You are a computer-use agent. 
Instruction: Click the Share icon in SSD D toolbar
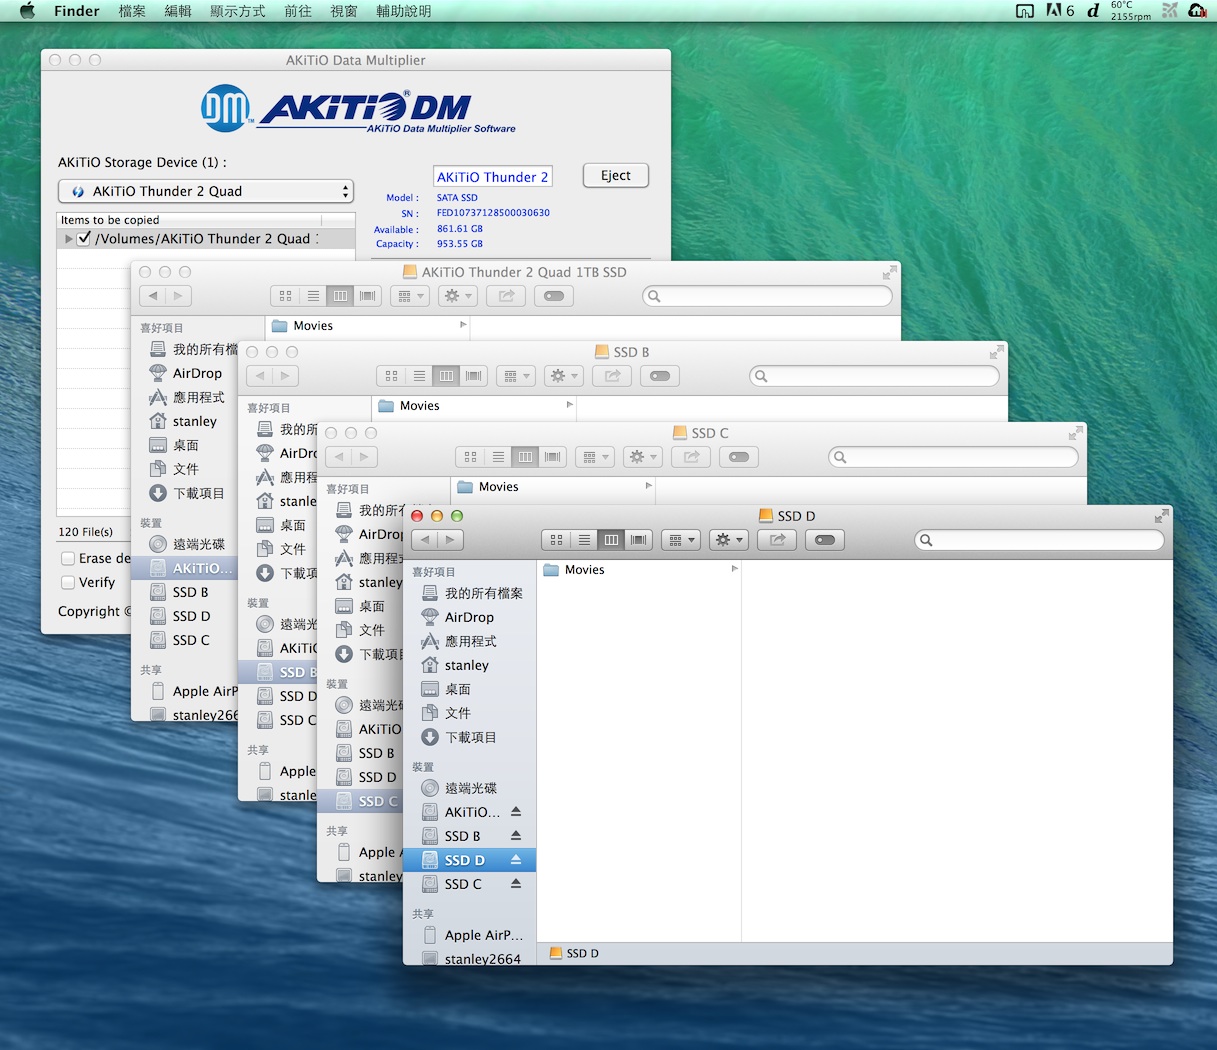(777, 540)
